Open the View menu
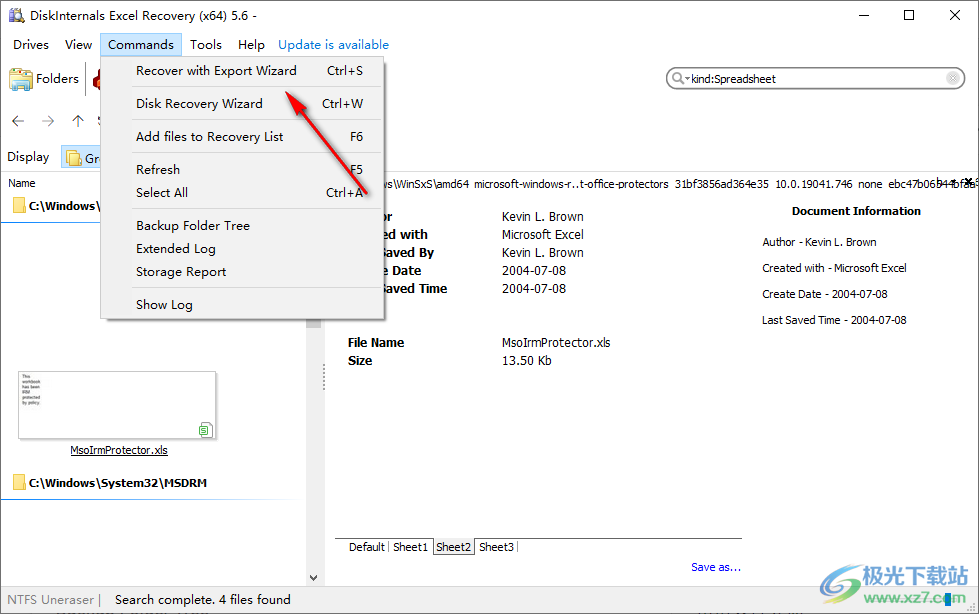979x614 pixels. click(78, 45)
